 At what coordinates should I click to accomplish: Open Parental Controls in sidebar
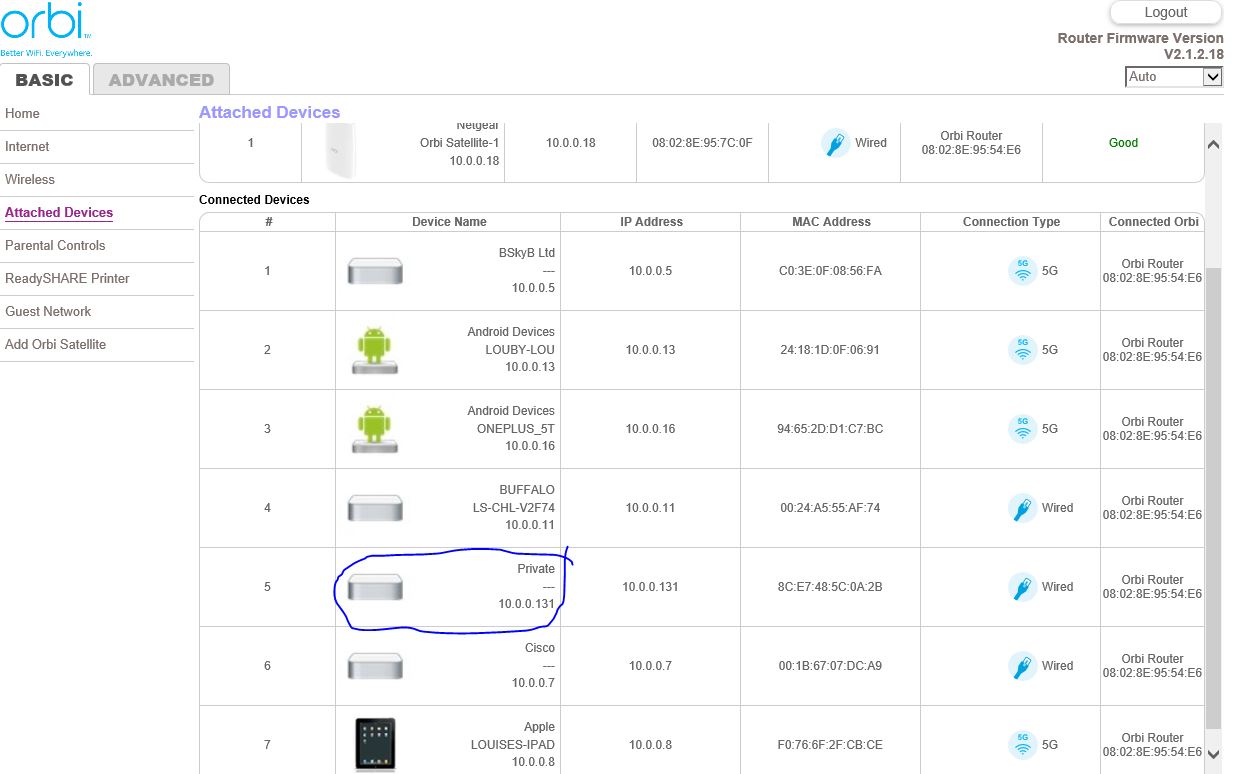(55, 245)
